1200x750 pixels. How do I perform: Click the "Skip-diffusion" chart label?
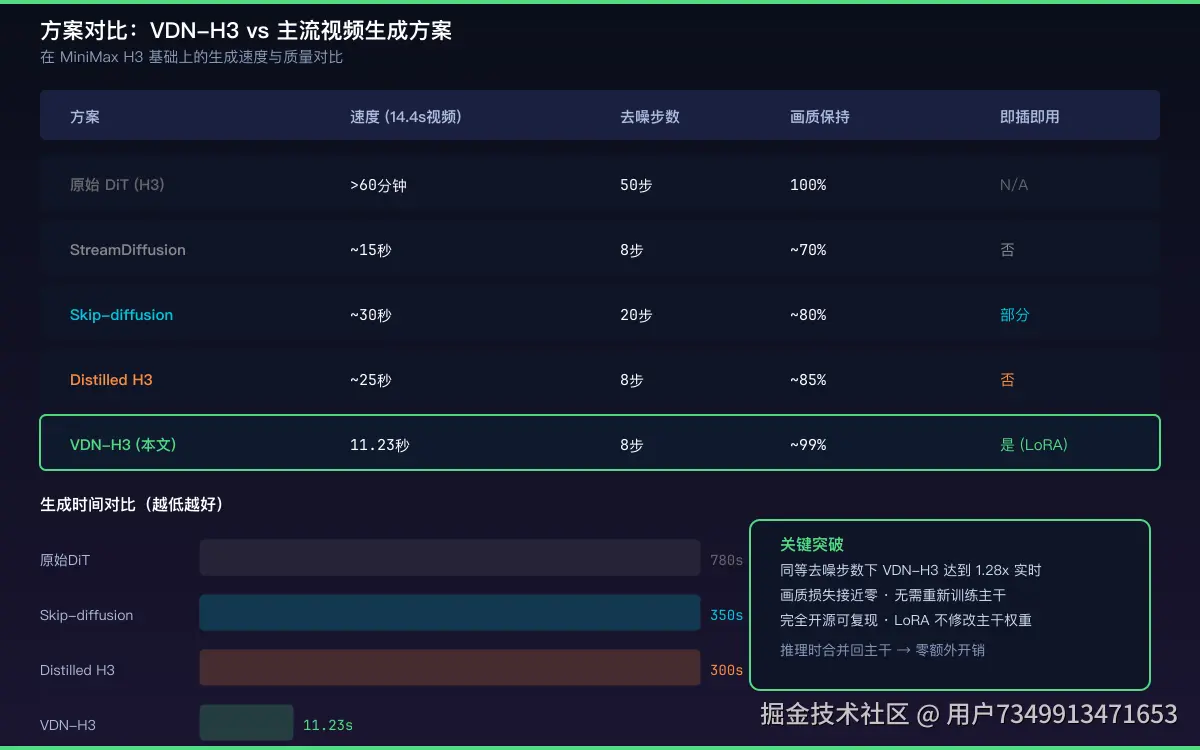[x=86, y=615]
